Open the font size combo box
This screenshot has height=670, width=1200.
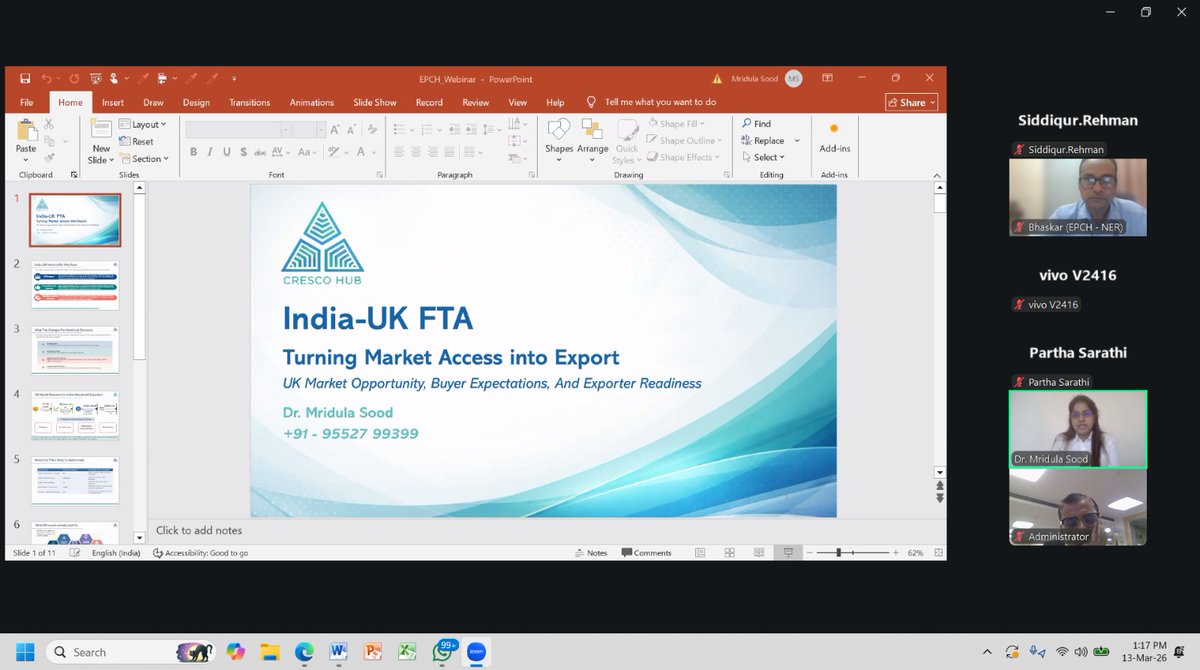click(308, 129)
